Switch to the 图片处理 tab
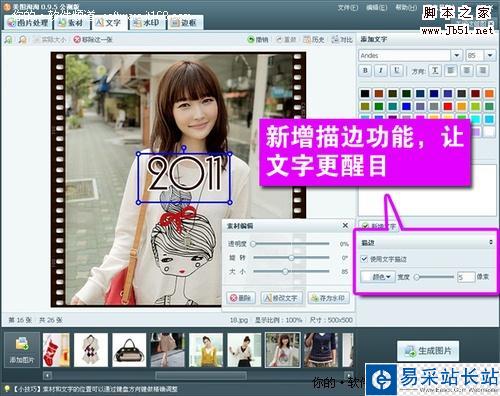This screenshot has height=396, width=500. pyautogui.click(x=28, y=23)
